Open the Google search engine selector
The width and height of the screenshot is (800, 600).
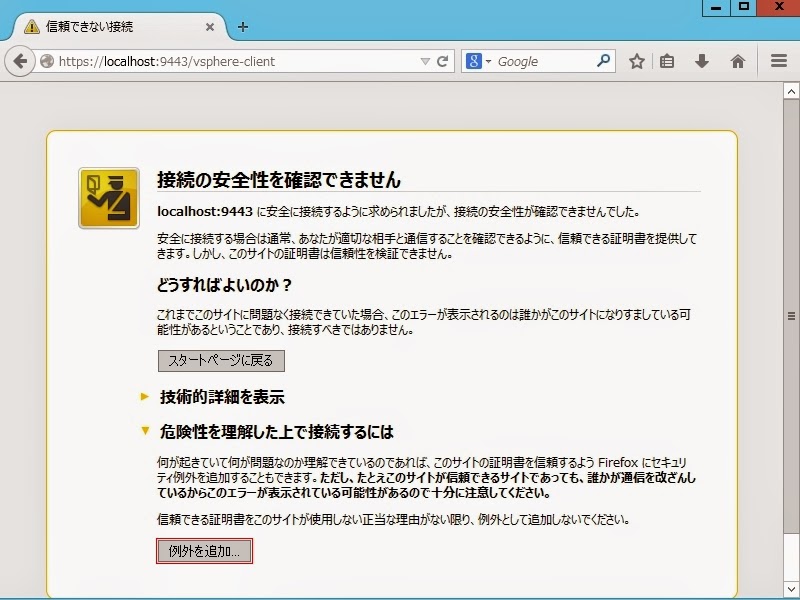[478, 62]
